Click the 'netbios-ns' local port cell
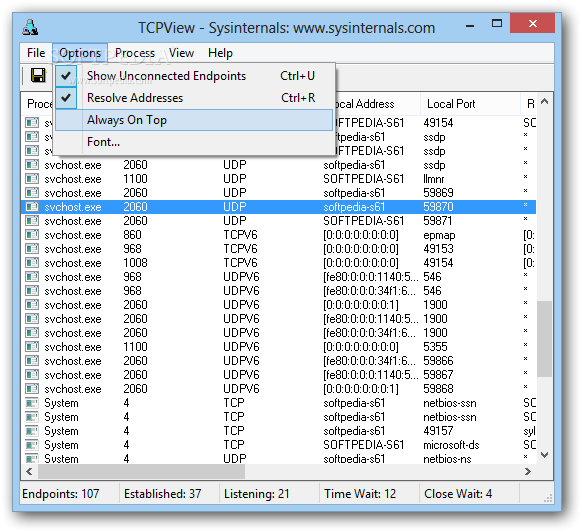This screenshot has height=532, width=582. tap(447, 459)
